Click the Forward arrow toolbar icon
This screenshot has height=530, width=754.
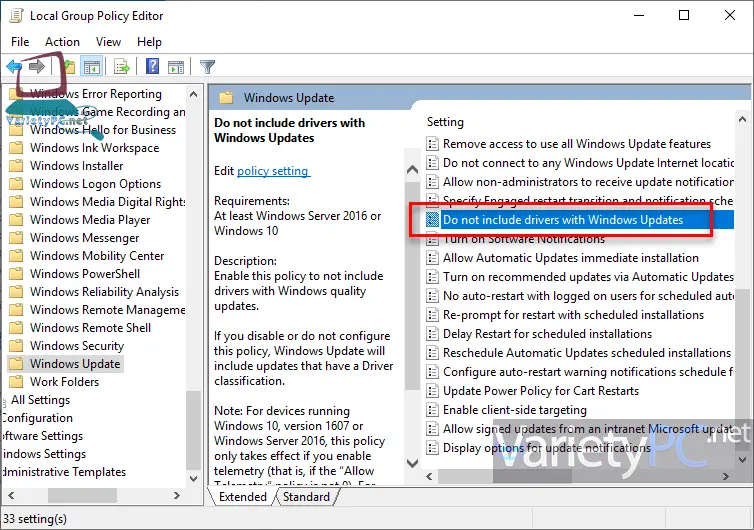tap(37, 66)
